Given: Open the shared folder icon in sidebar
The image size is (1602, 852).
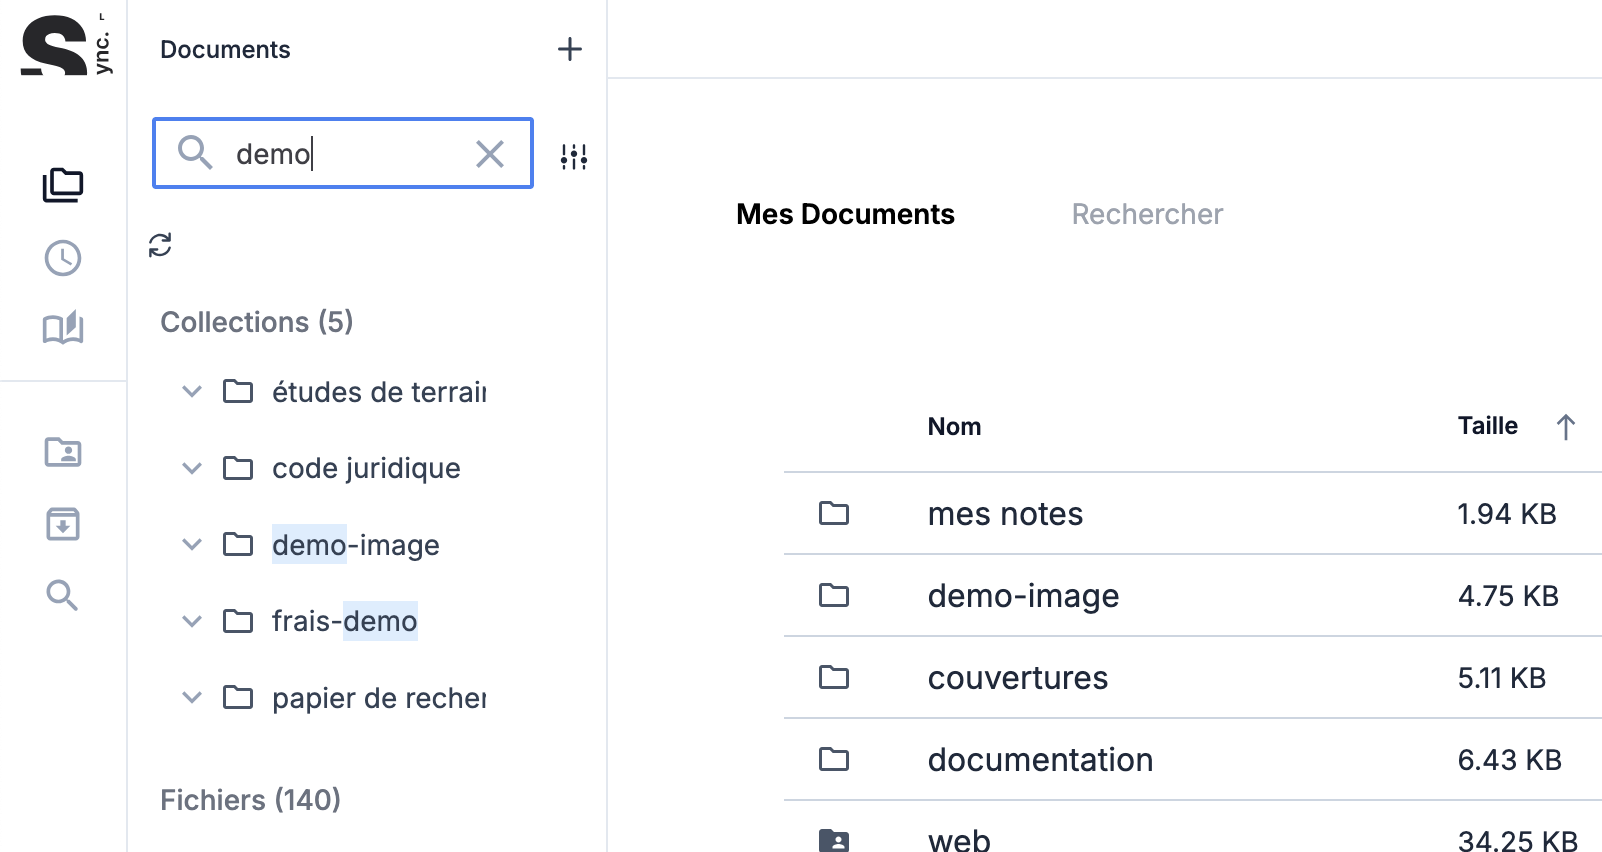Looking at the screenshot, I should tap(63, 452).
